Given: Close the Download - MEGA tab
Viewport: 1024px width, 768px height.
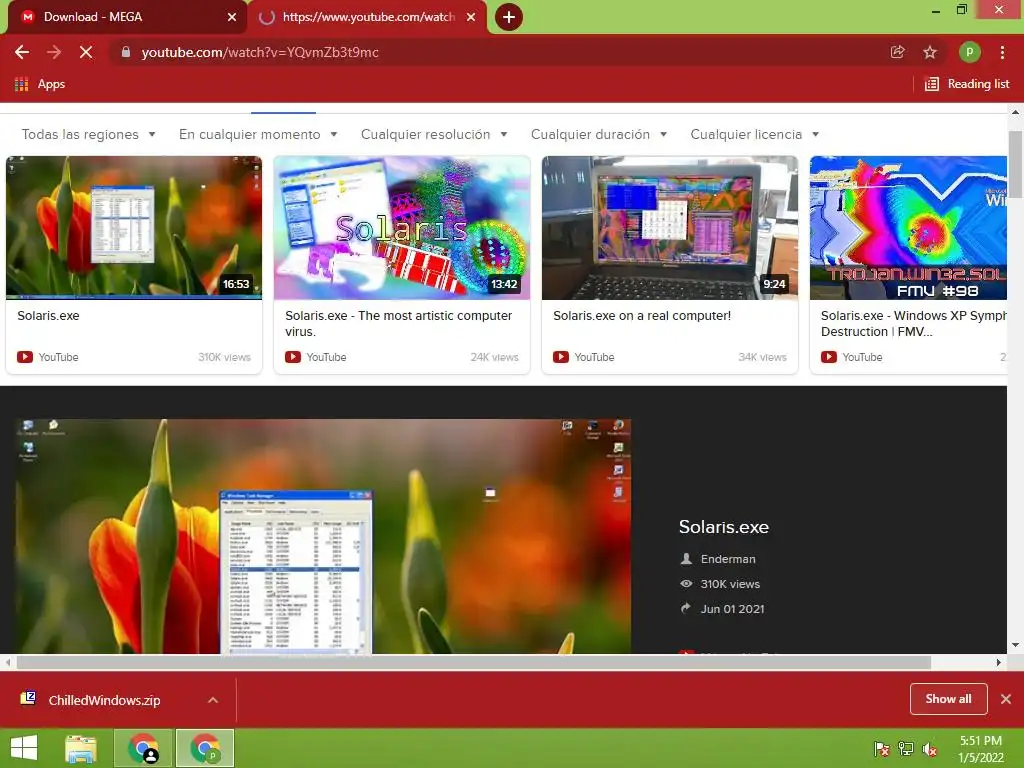Looking at the screenshot, I should tap(232, 17).
